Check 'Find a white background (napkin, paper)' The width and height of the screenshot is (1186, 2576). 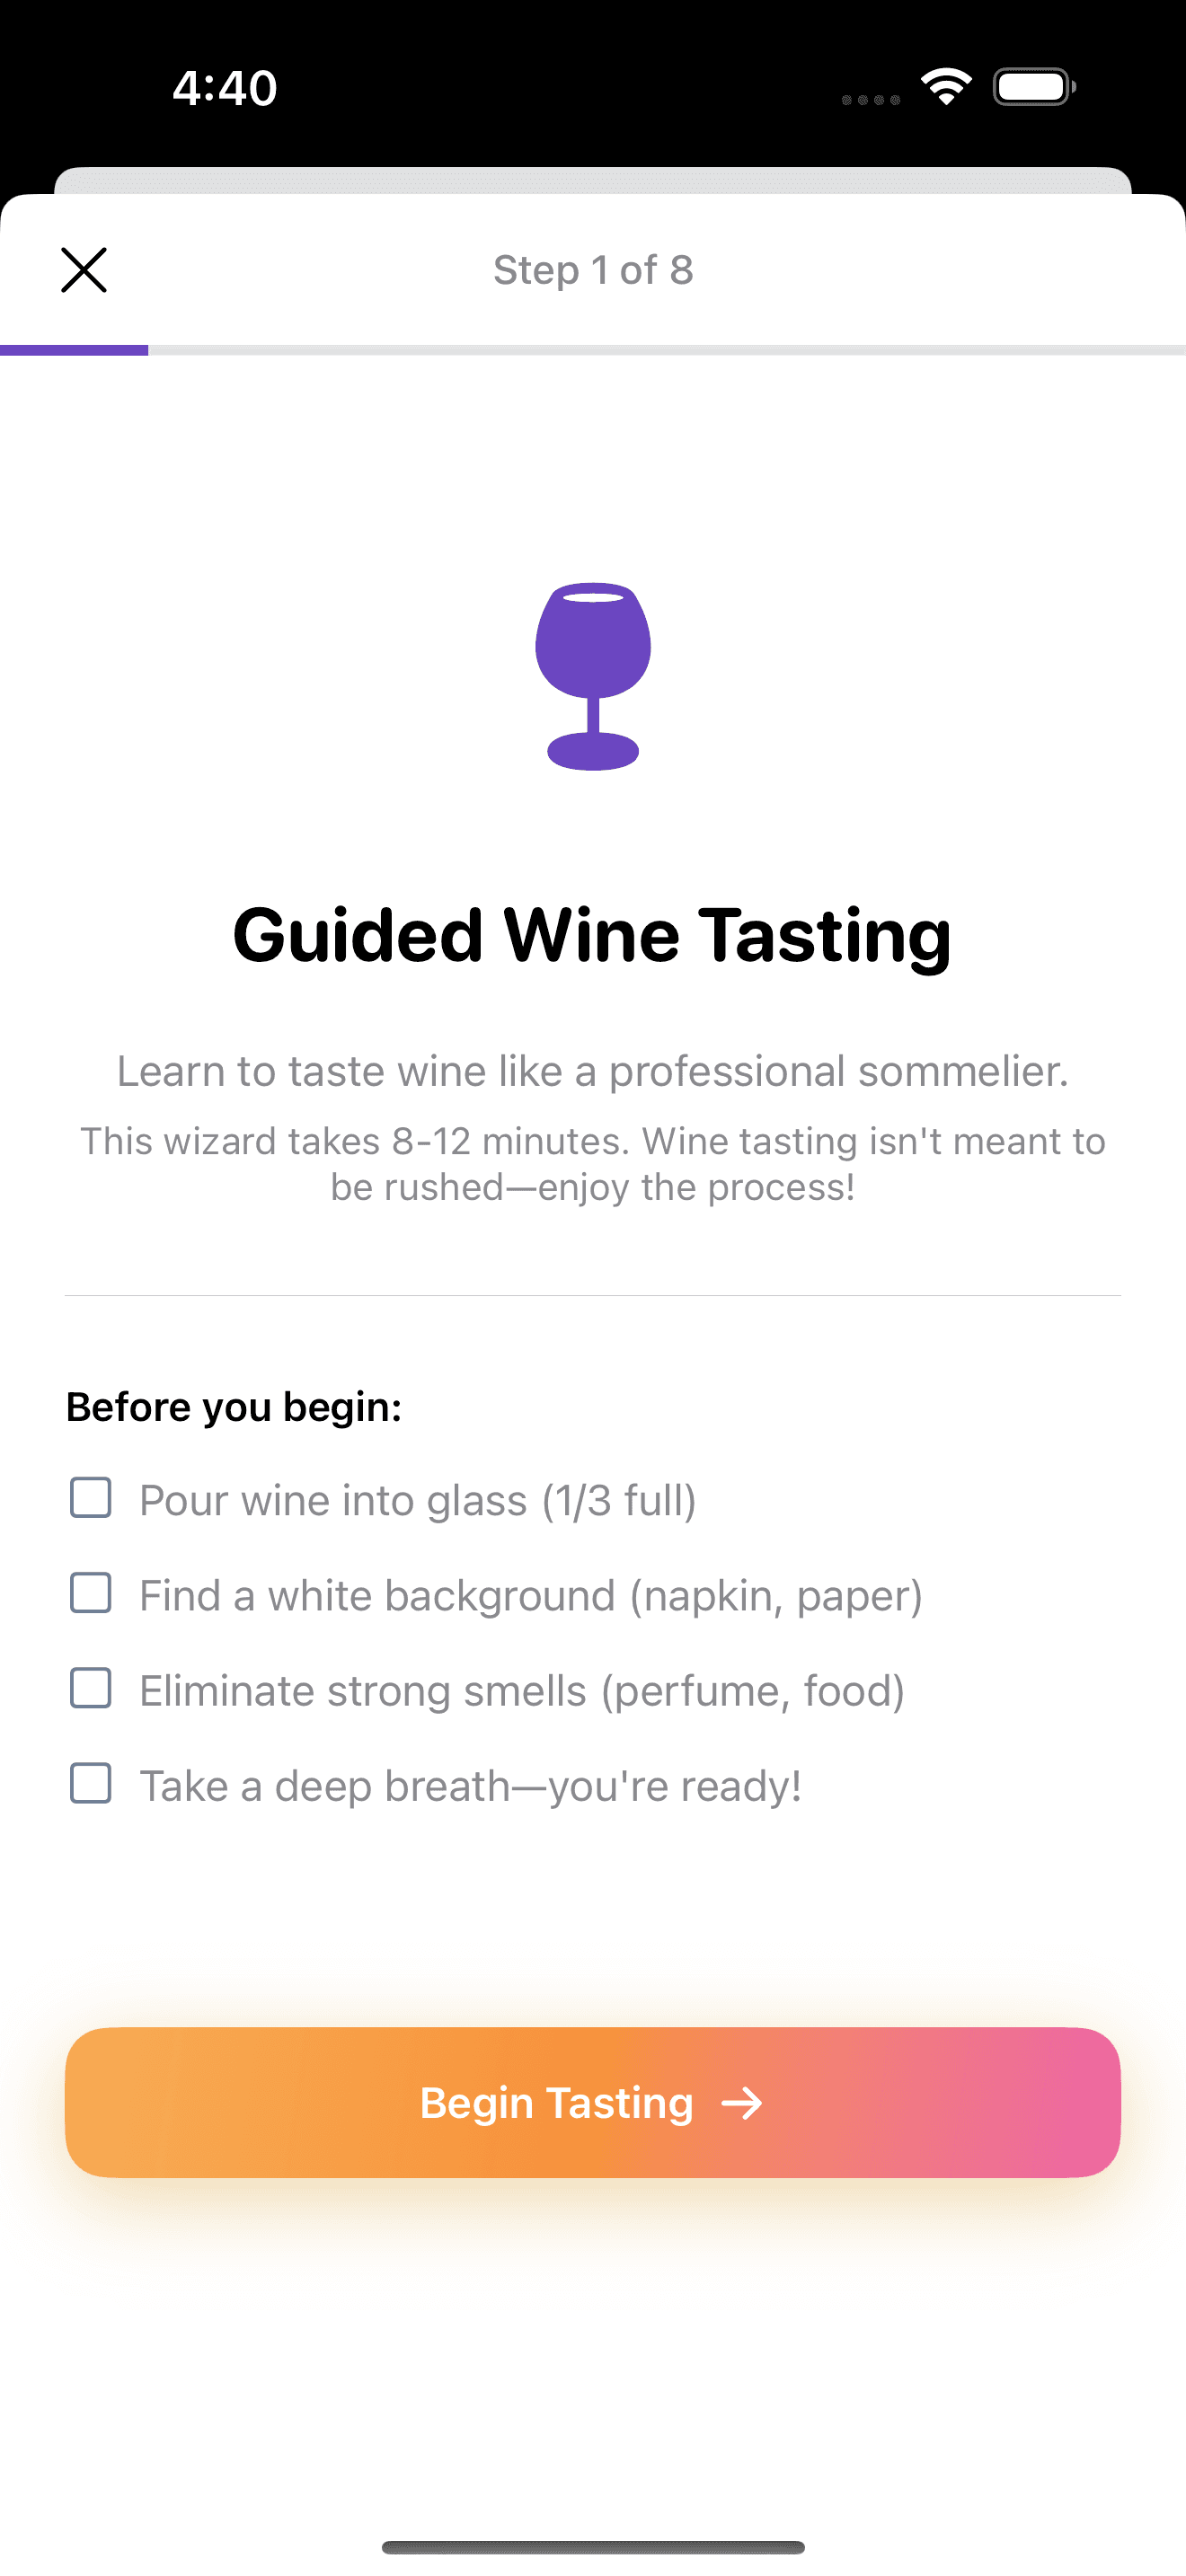(x=90, y=1594)
